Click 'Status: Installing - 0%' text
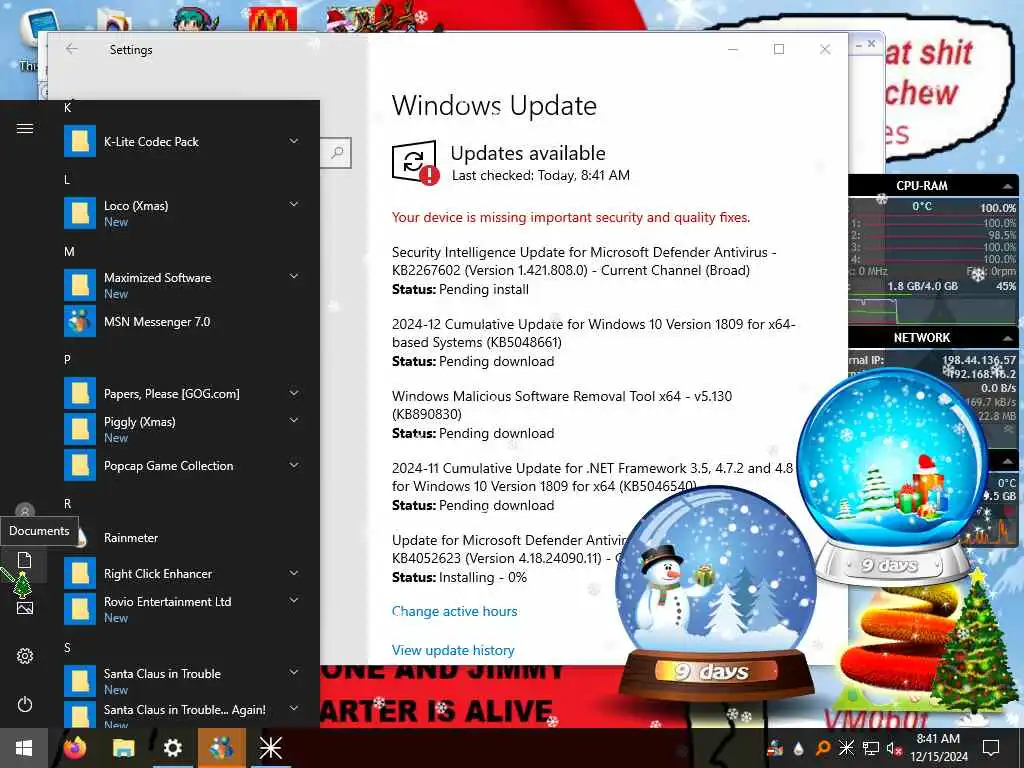 (459, 577)
